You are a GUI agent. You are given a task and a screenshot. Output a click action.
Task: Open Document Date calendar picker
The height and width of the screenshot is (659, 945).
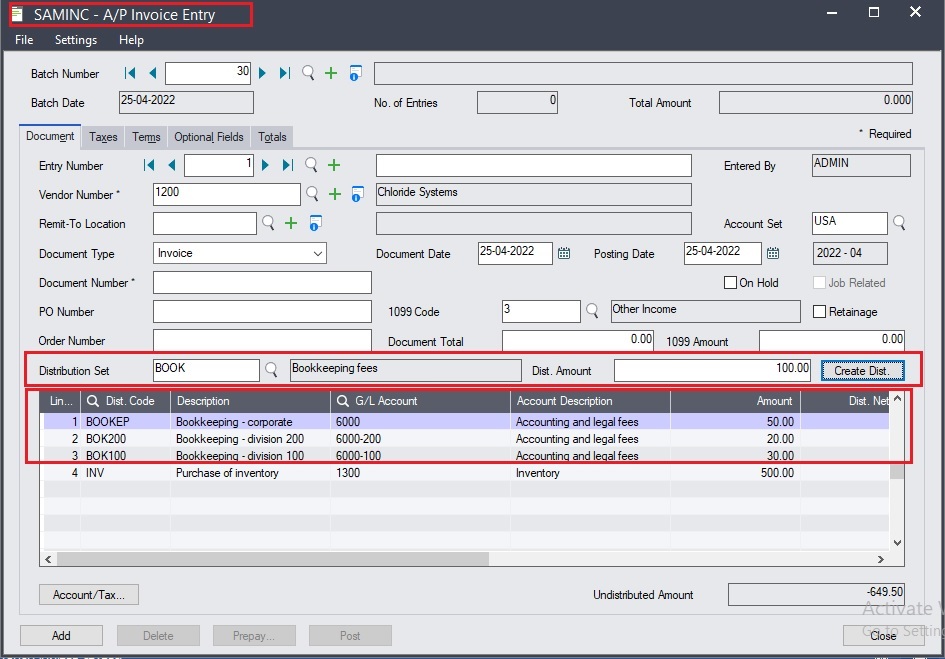tap(564, 253)
